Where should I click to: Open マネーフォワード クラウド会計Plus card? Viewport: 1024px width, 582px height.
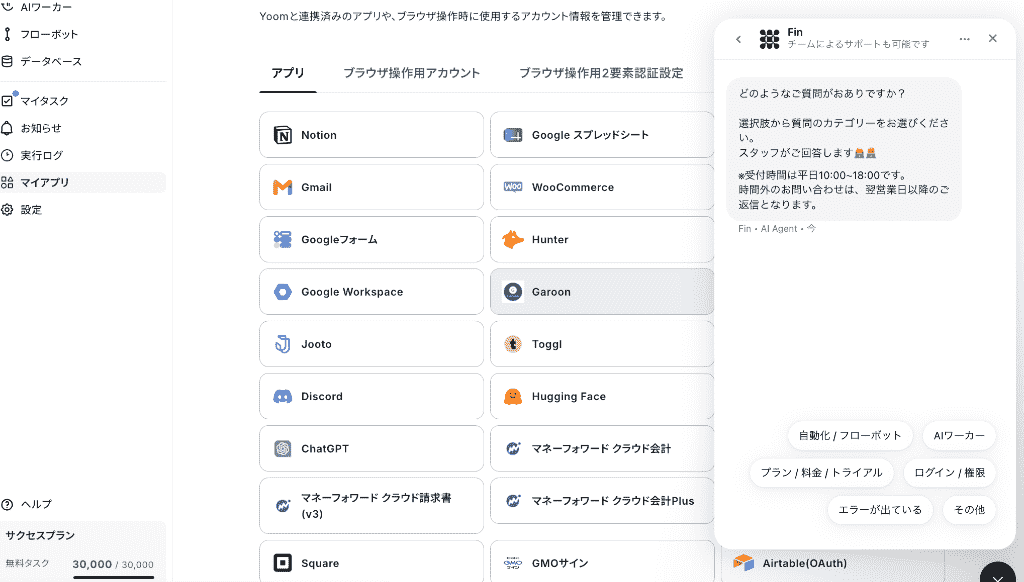(601, 501)
